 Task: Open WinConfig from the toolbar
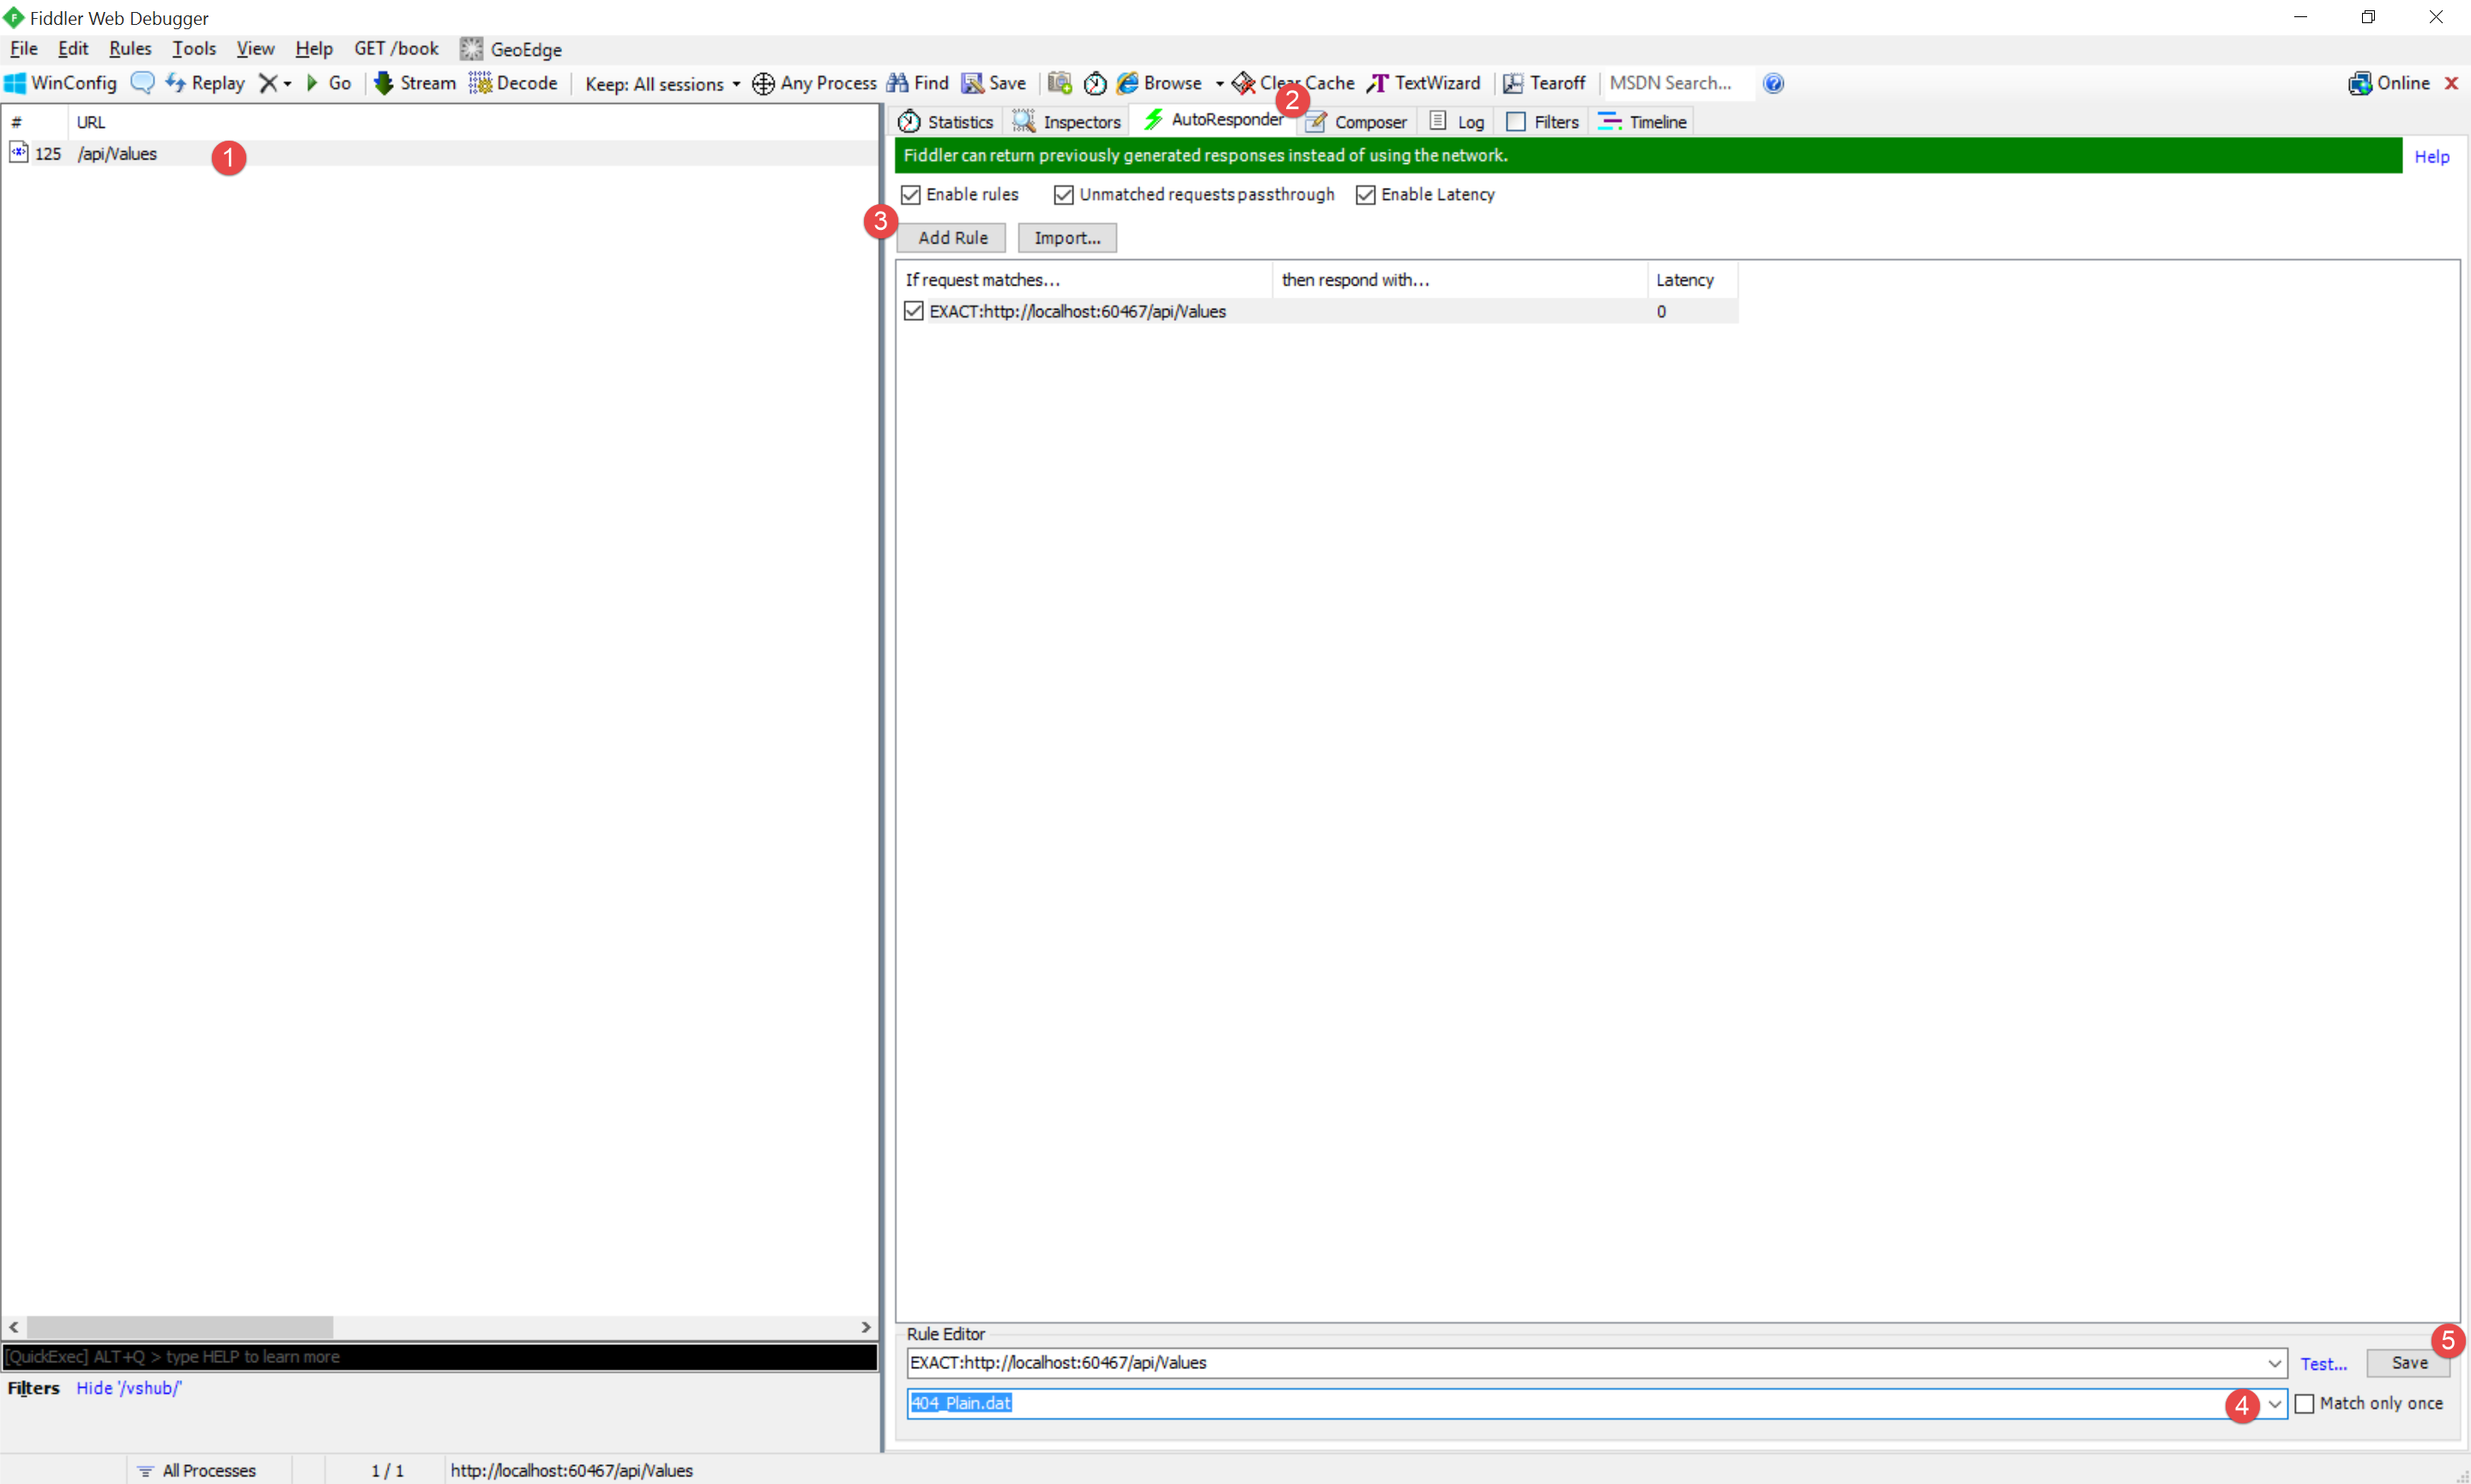point(61,83)
